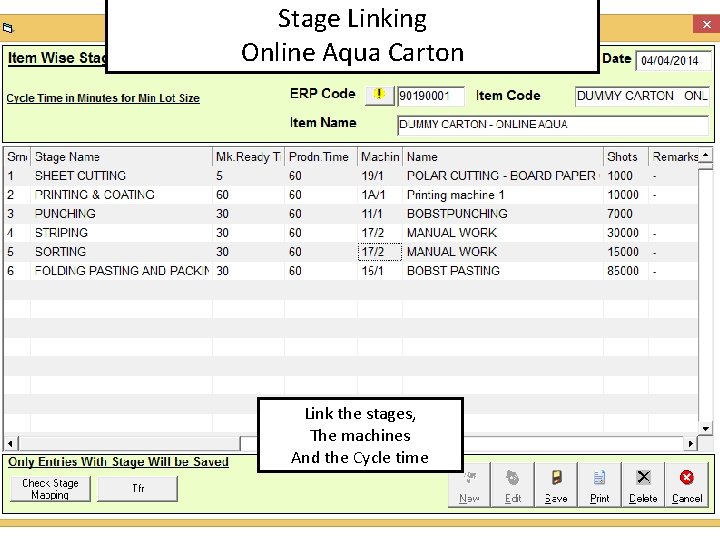Click POLAR CUTTING - BOARD PAPER cell
Viewport: 720px width, 540px height.
pos(503,176)
